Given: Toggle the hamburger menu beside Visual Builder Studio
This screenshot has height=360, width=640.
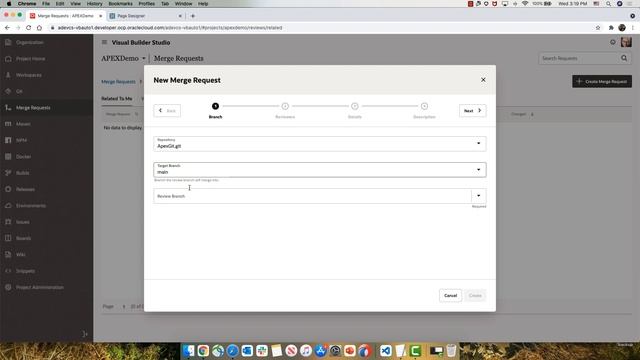Looking at the screenshot, I should [x=104, y=42].
